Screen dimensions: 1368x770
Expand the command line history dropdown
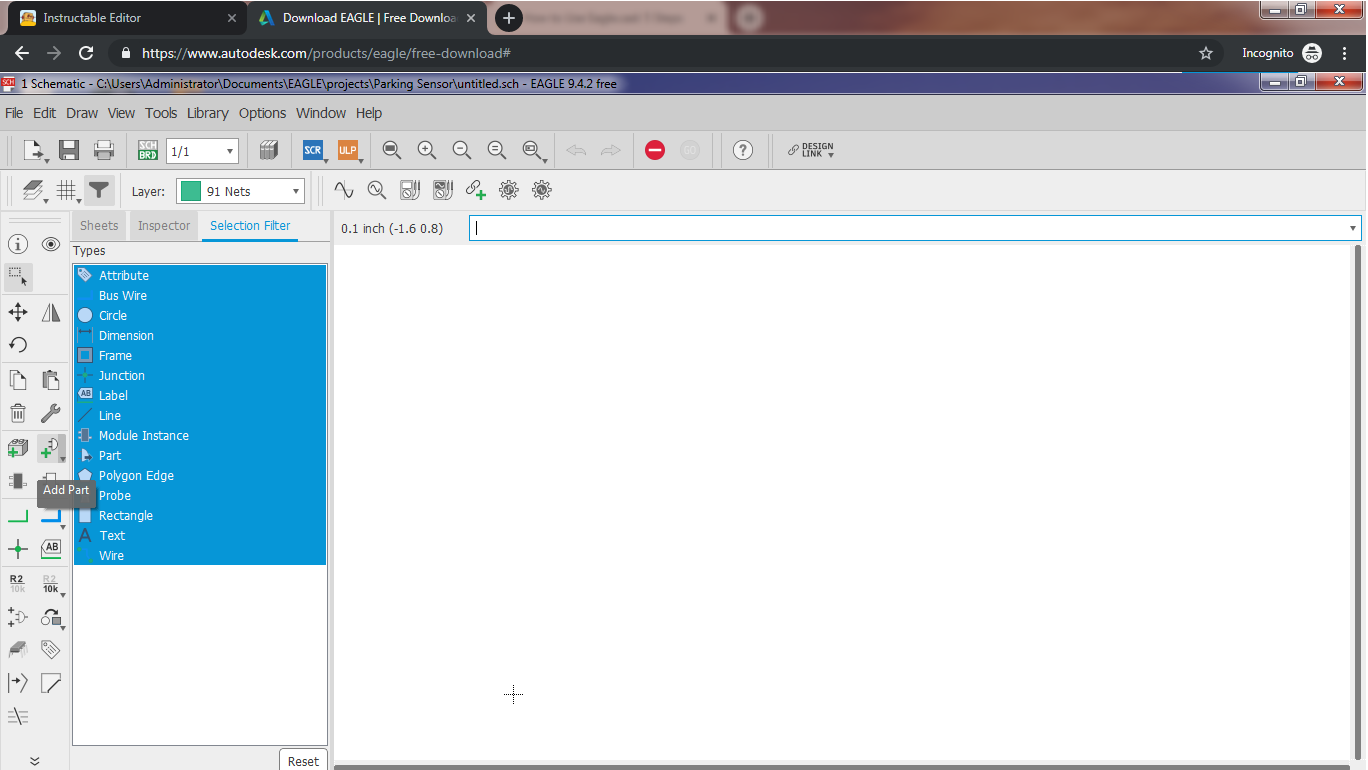[1352, 228]
